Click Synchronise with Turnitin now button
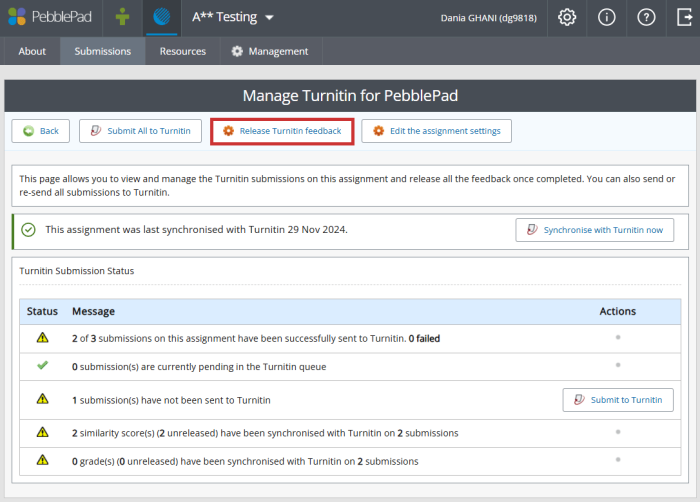700x502 pixels. click(595, 230)
